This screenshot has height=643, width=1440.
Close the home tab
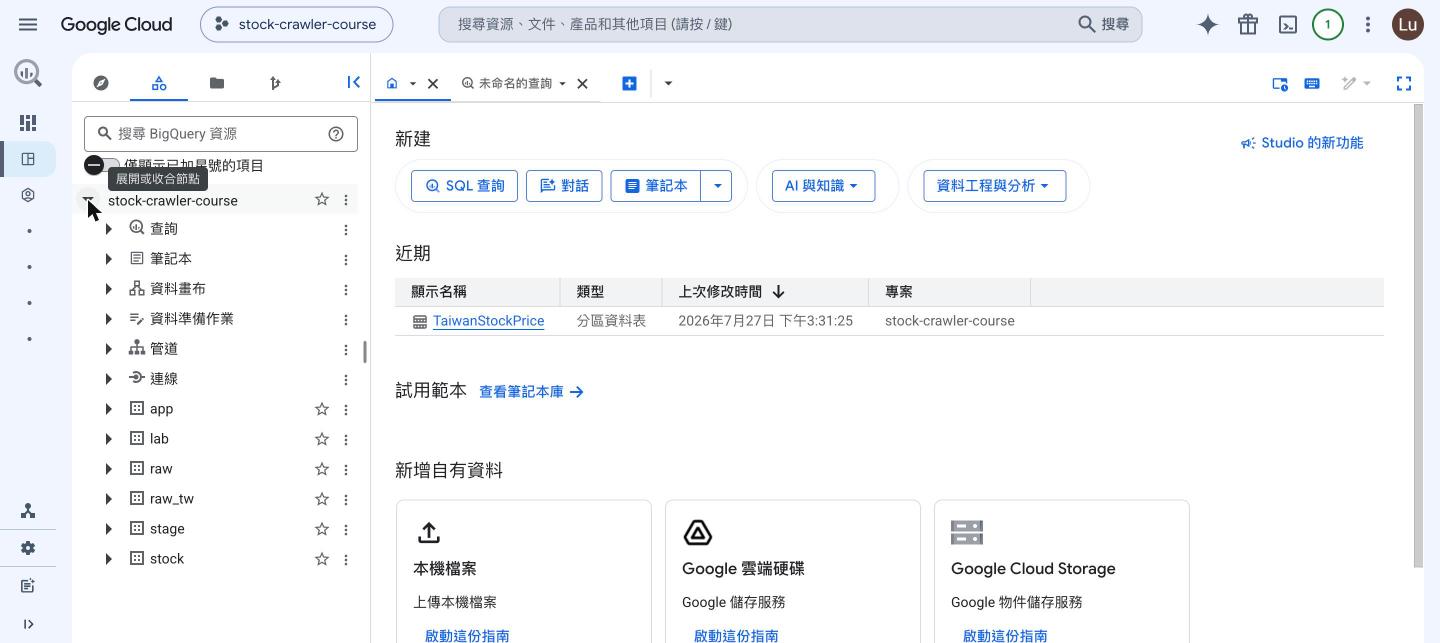(433, 83)
